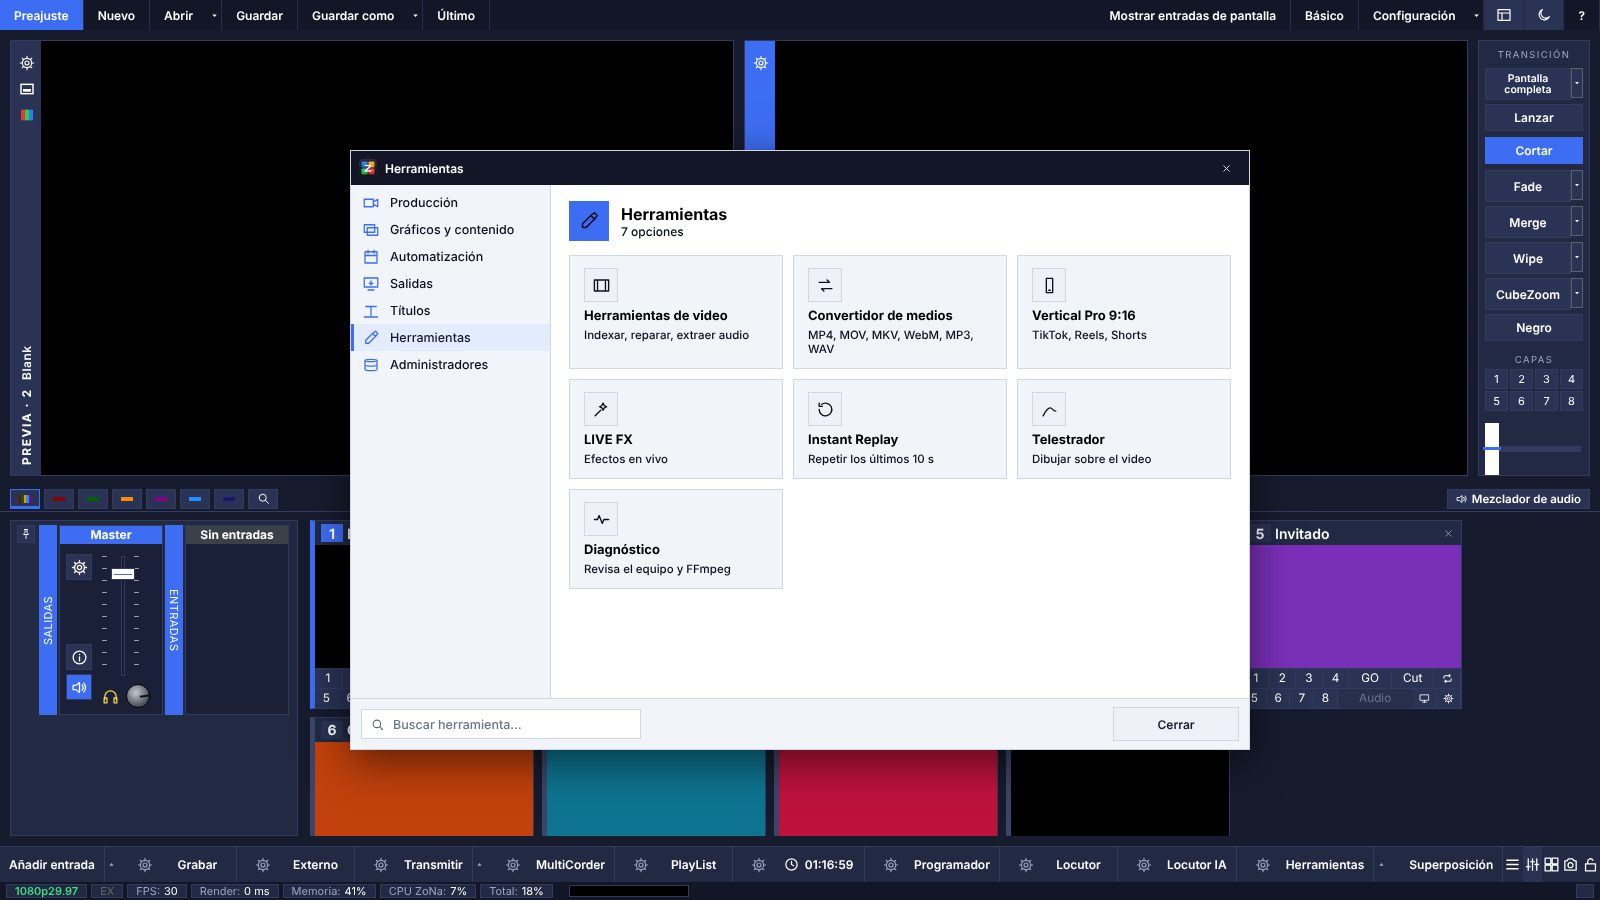Open Merge transition dropdown arrow
Viewport: 1600px width, 900px height.
point(1577,222)
